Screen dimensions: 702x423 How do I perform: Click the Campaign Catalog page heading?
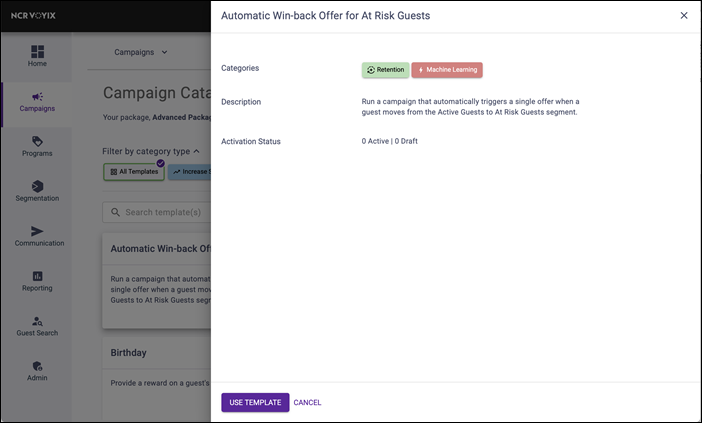157,93
